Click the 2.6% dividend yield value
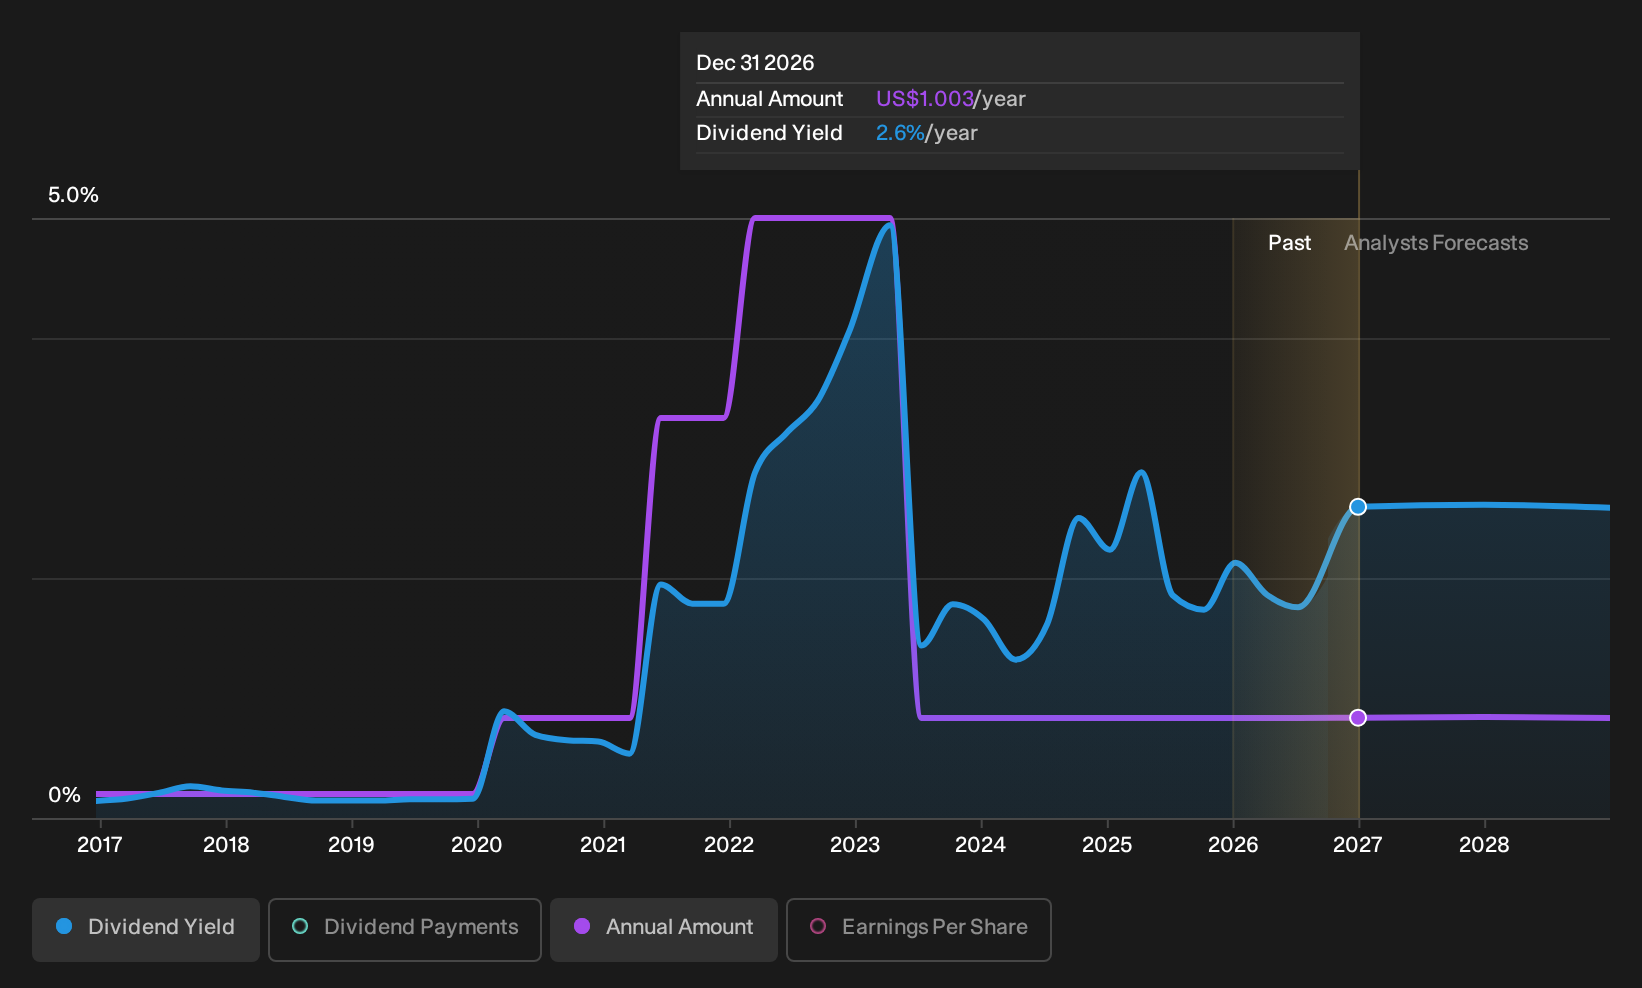1642x988 pixels. (900, 133)
